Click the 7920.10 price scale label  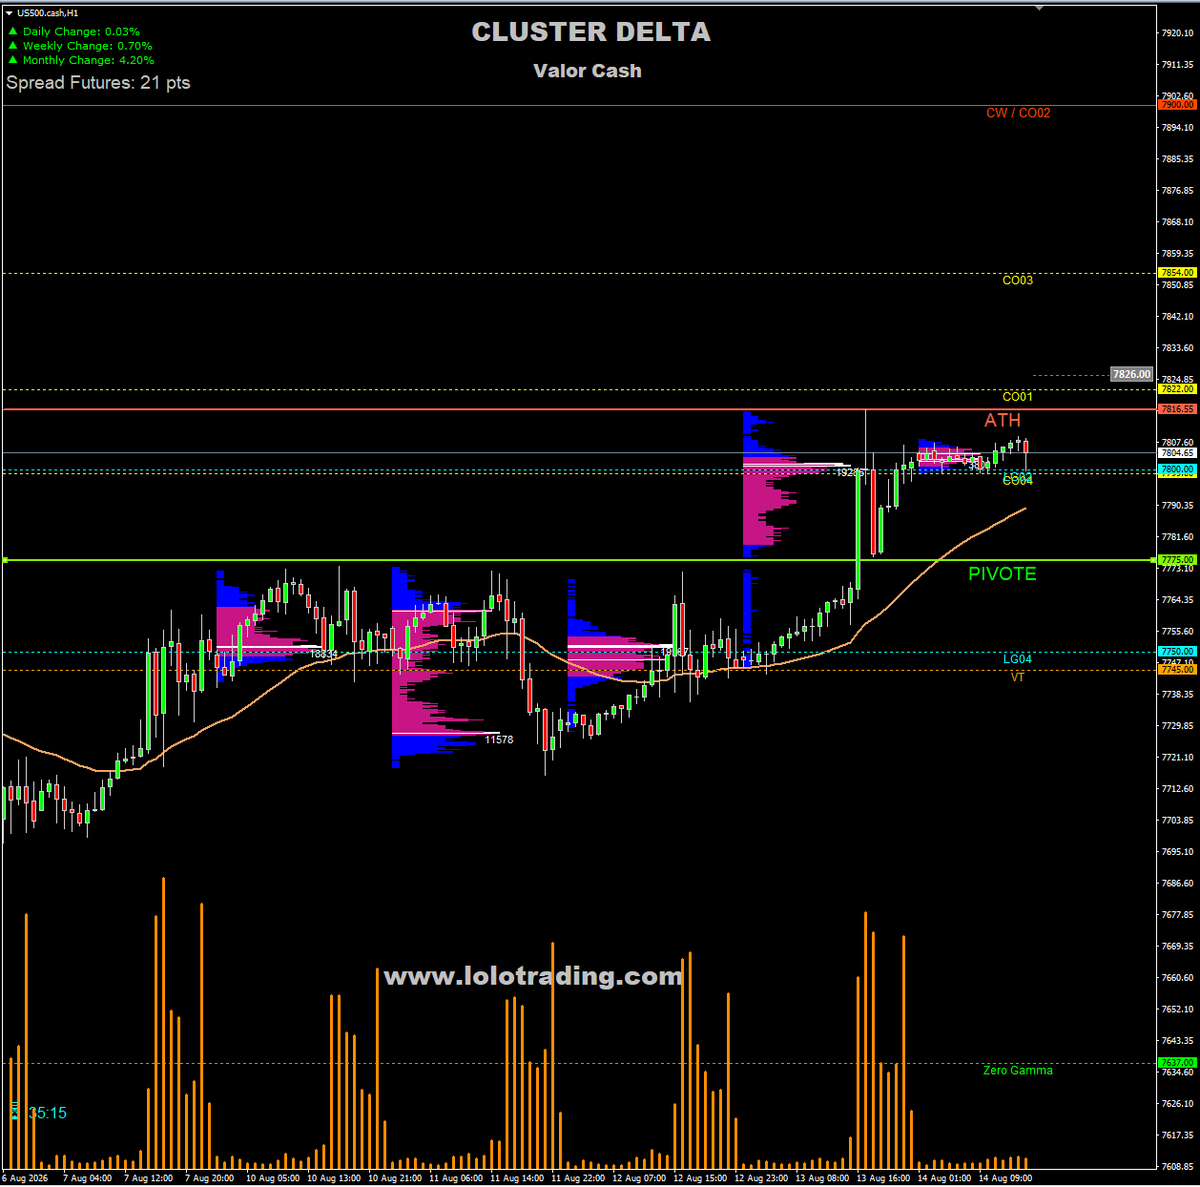tap(1177, 33)
